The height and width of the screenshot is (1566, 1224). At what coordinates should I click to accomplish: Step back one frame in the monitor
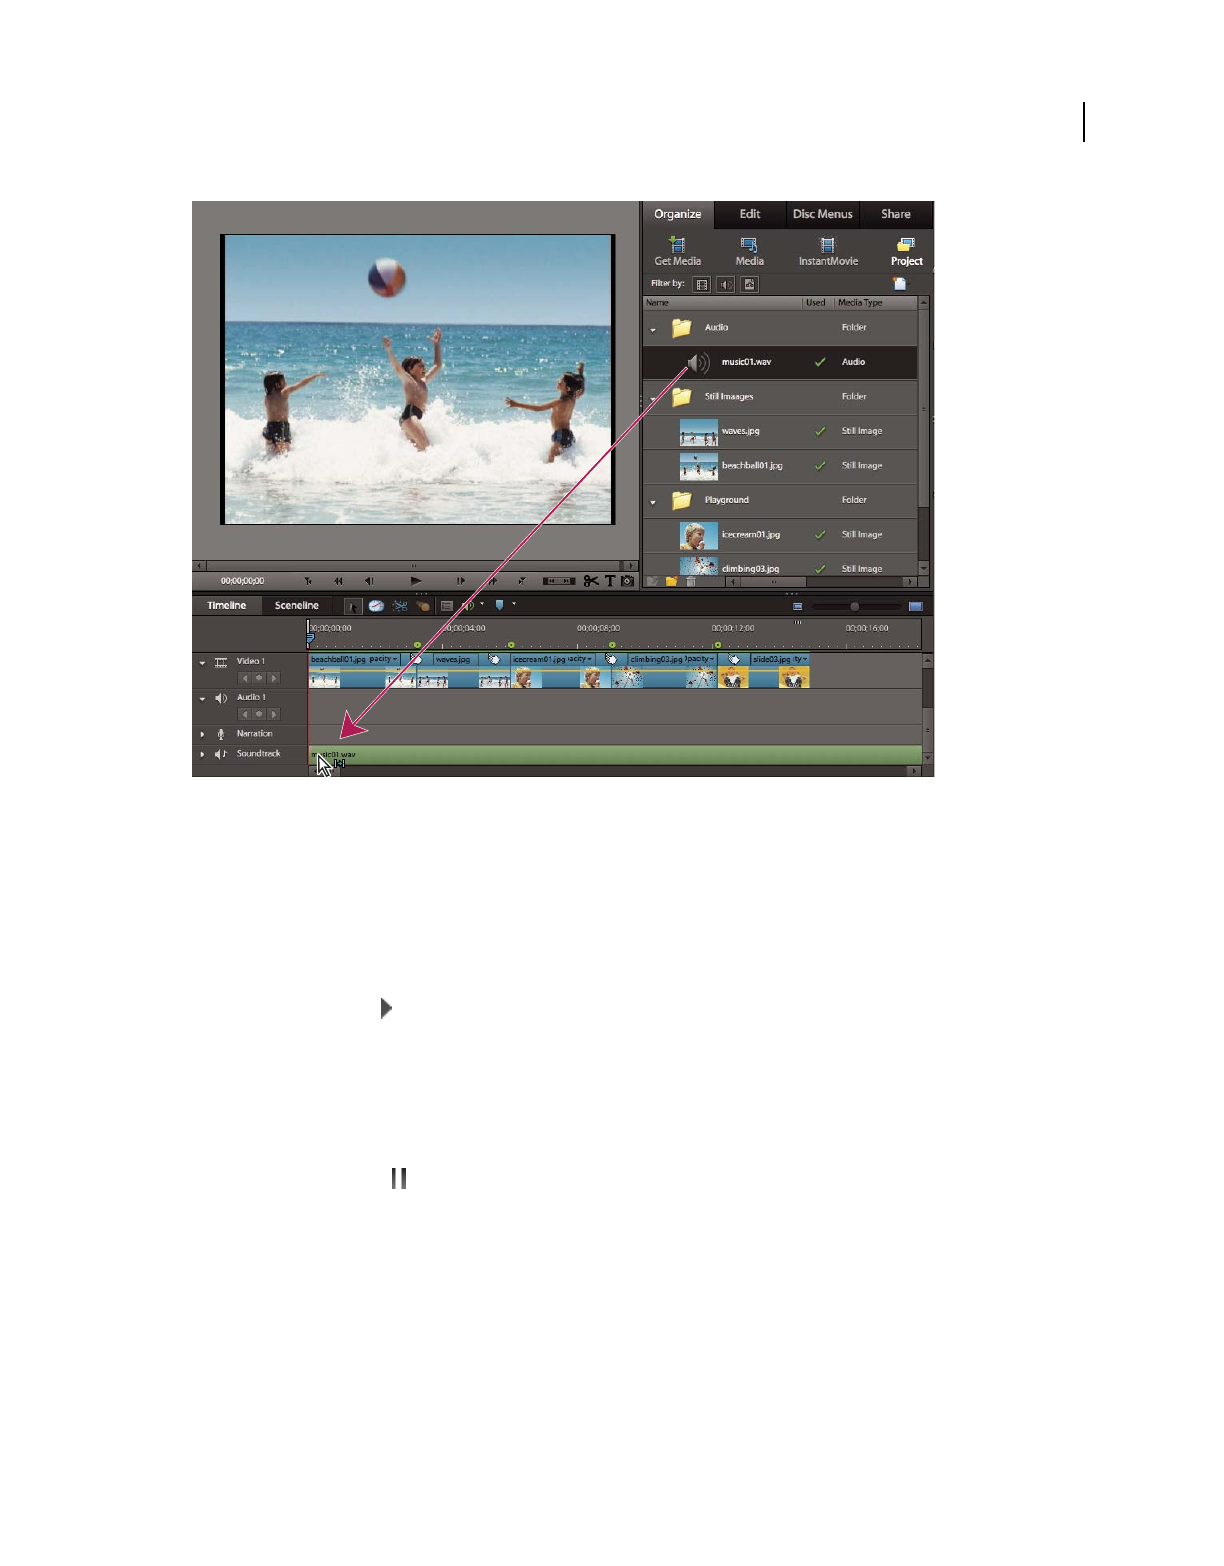(x=369, y=581)
